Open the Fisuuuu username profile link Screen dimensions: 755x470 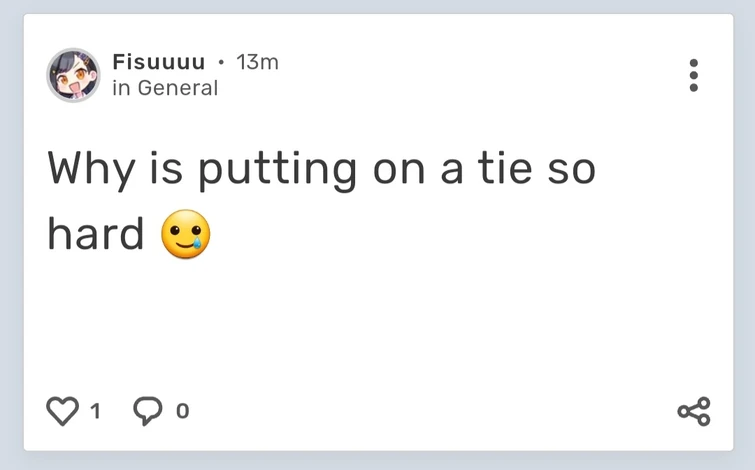tap(158, 62)
